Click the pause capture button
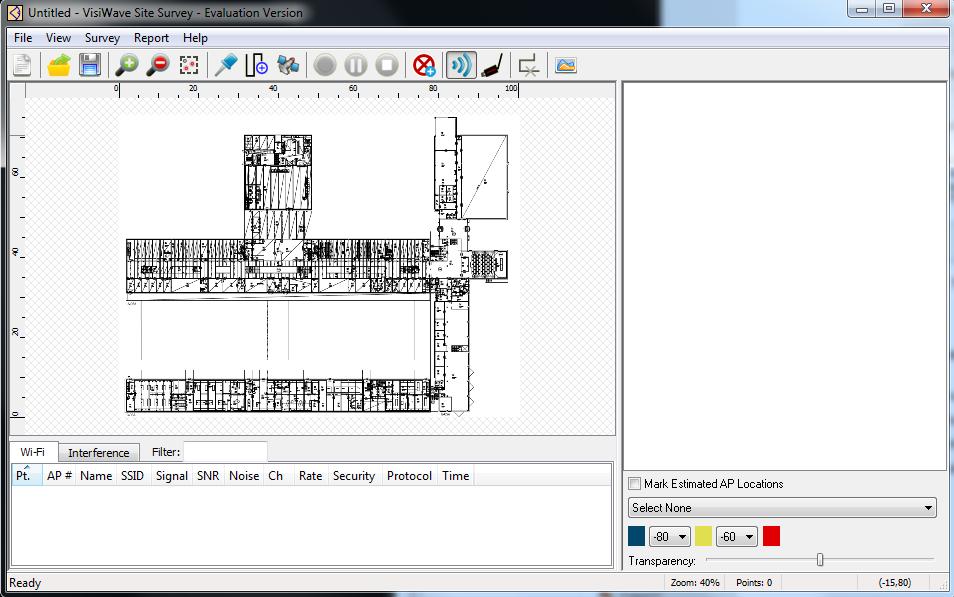This screenshot has height=597, width=954. tap(356, 65)
